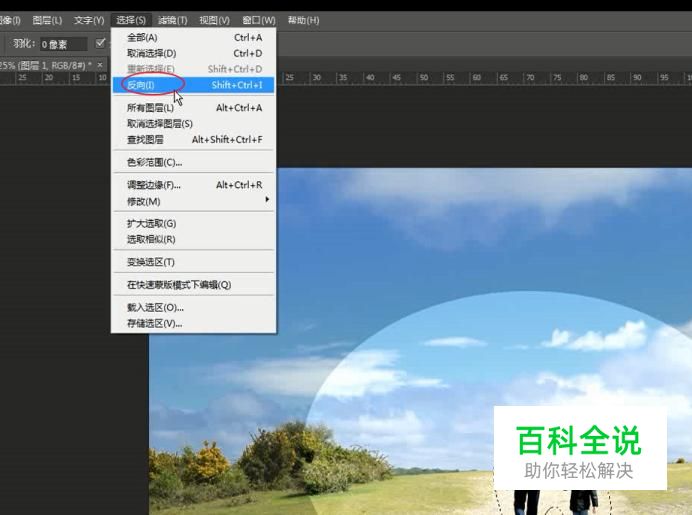This screenshot has width=692, height=515.
Task: Click 取消选择图层(S) menu entry
Action: click(160, 124)
